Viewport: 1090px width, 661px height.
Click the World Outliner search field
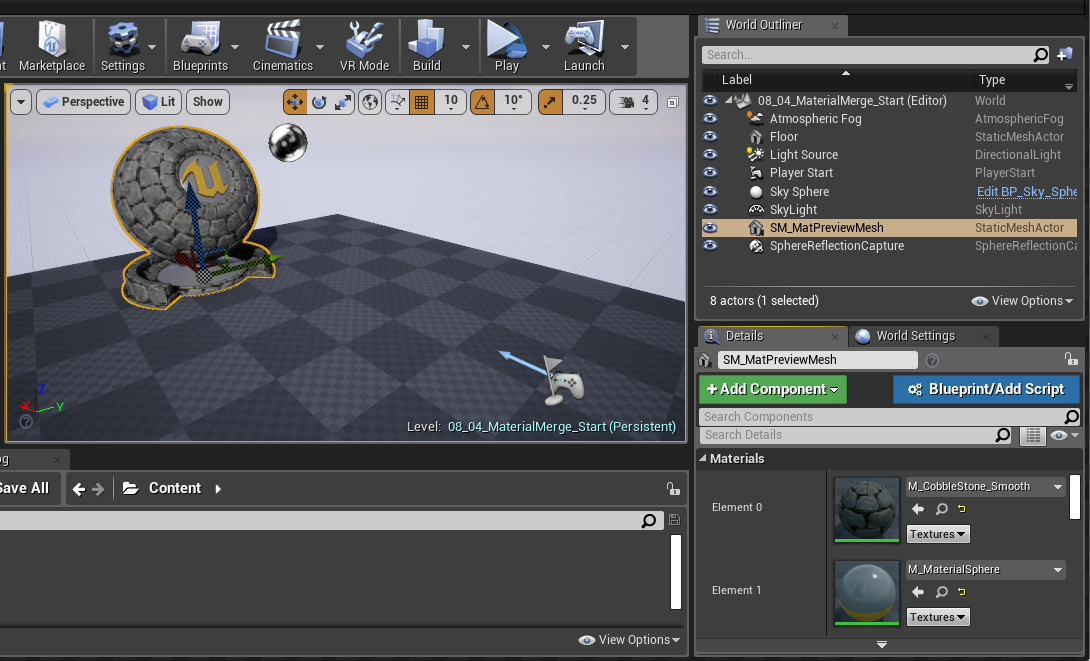click(x=868, y=54)
